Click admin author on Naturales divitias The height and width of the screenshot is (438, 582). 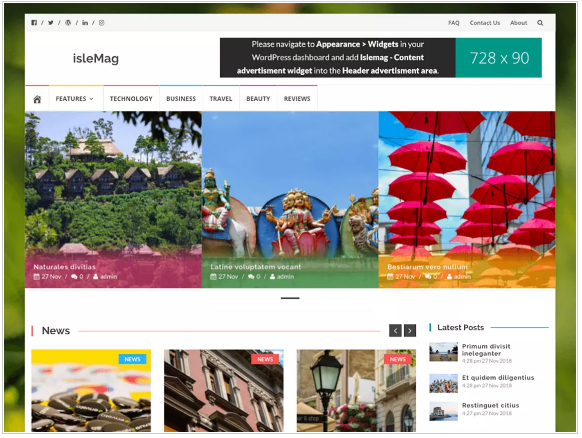105,277
